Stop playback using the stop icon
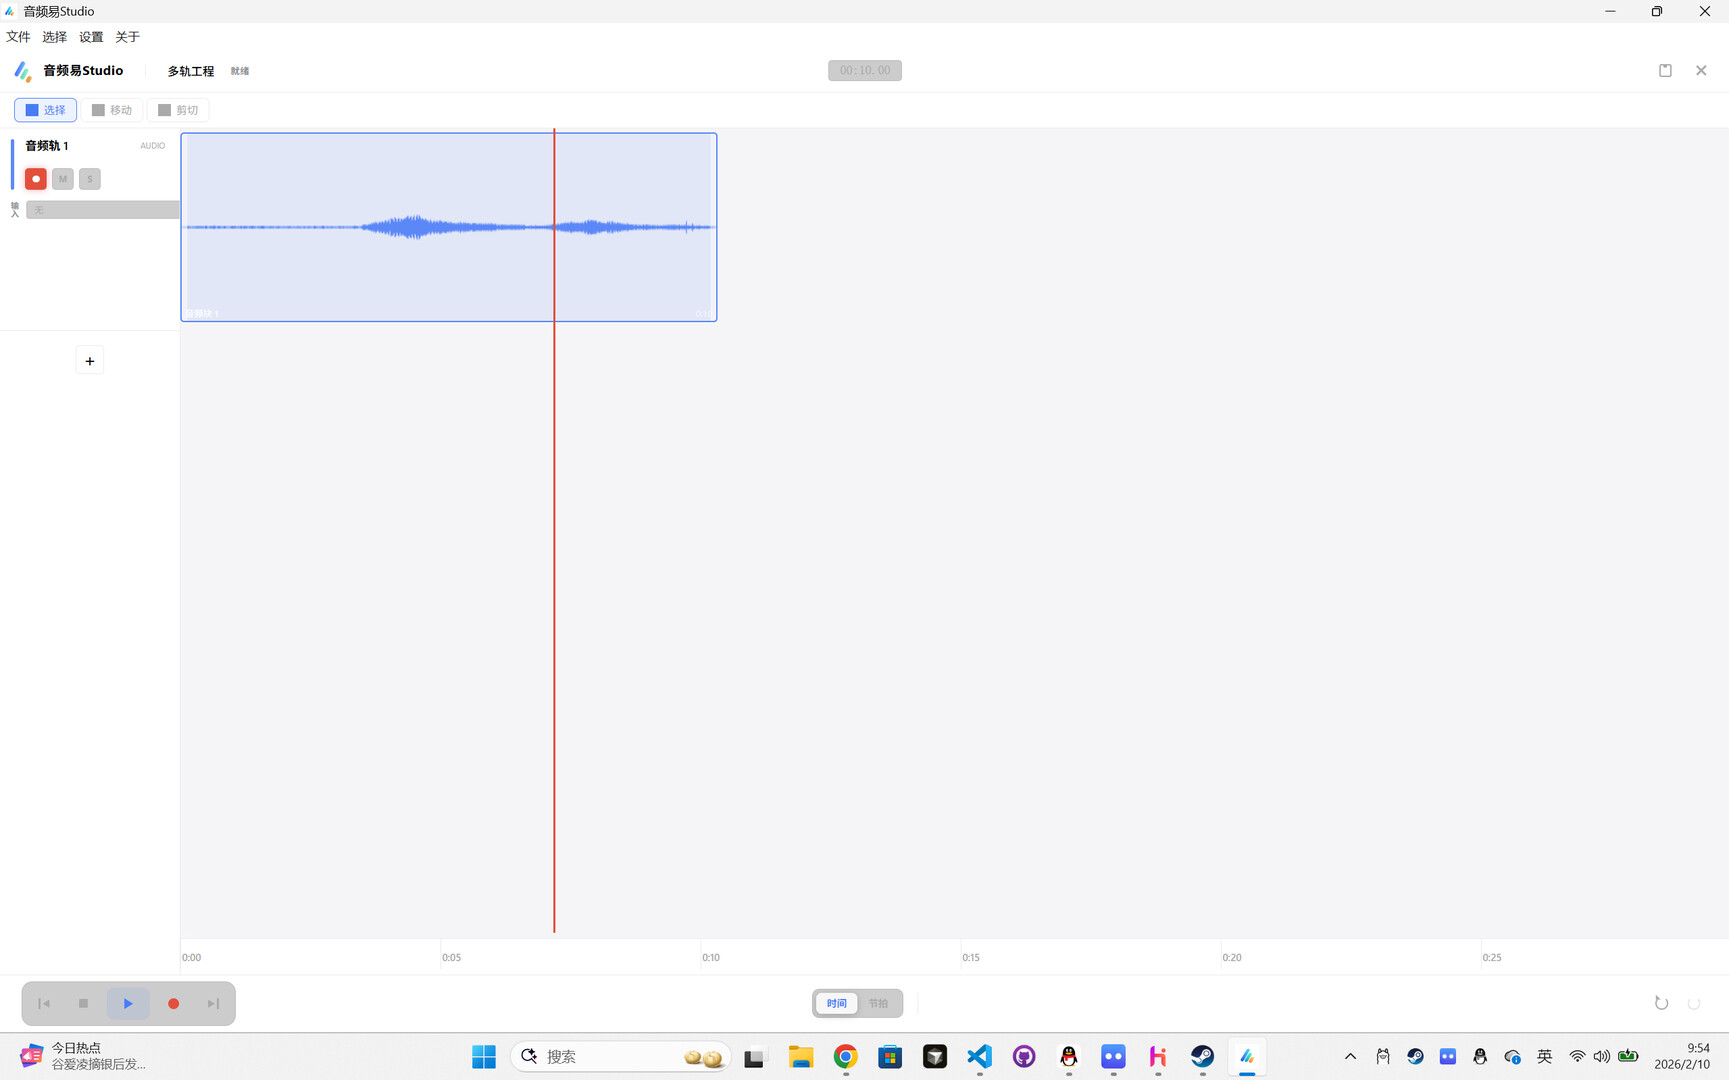The width and height of the screenshot is (1729, 1080). [84, 1003]
